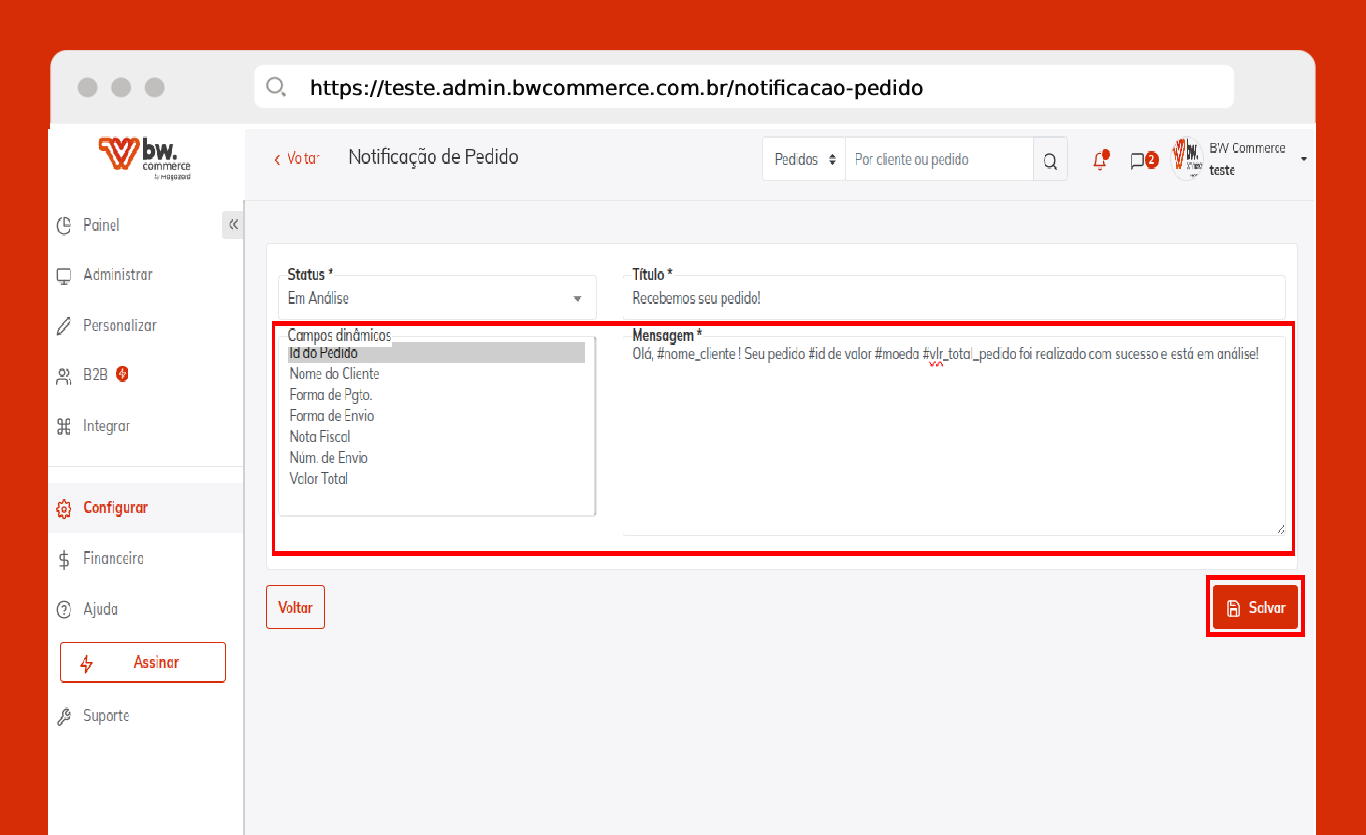Expand the Status dropdown

(437, 298)
